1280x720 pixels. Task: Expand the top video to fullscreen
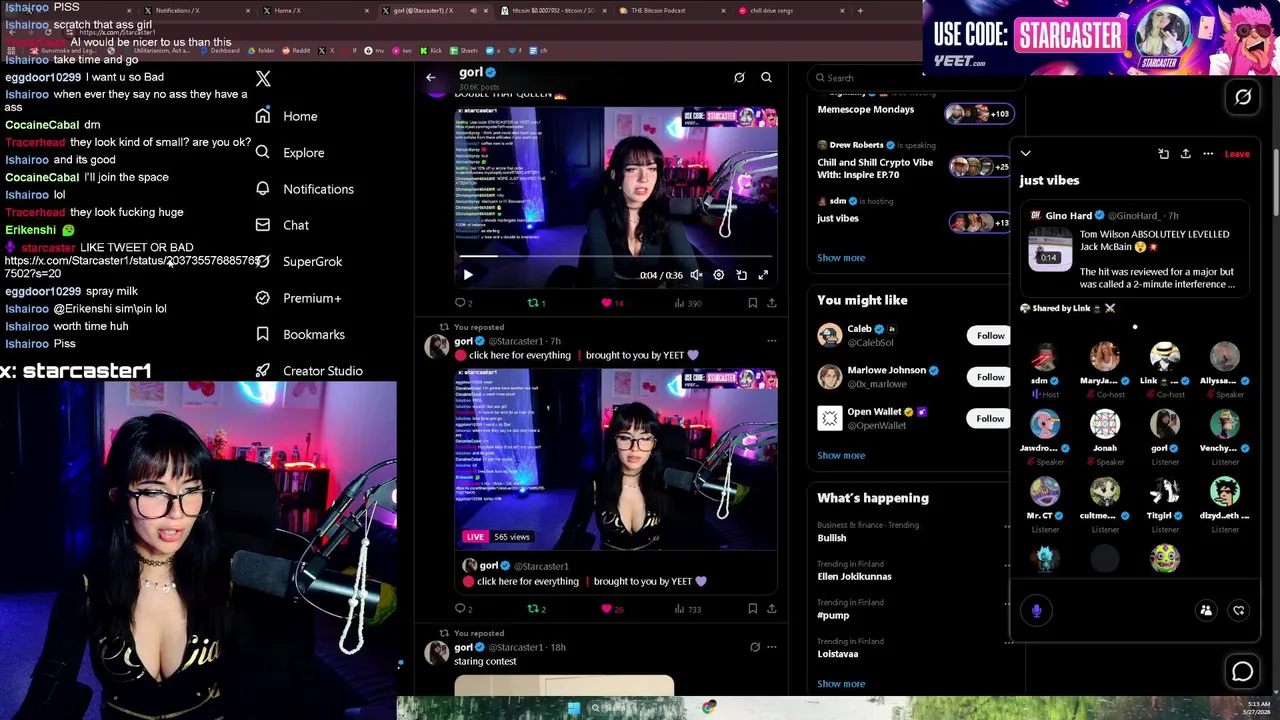point(763,274)
